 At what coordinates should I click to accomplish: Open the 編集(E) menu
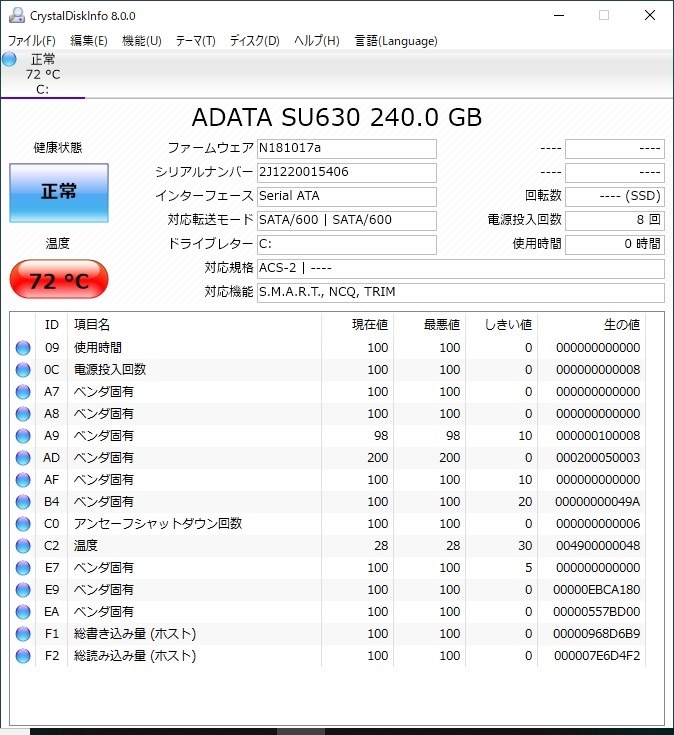point(89,41)
